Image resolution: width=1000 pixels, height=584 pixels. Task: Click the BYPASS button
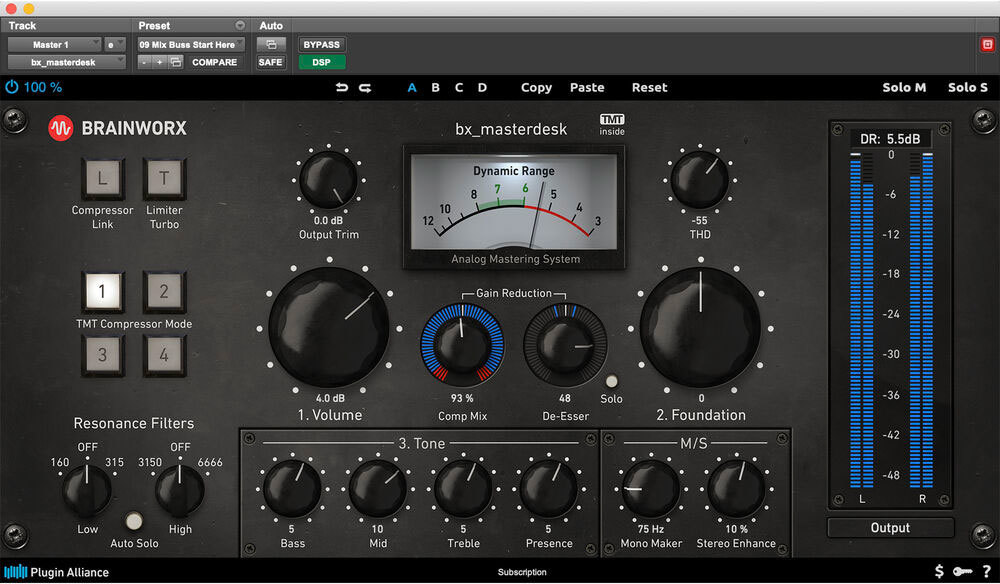click(321, 44)
